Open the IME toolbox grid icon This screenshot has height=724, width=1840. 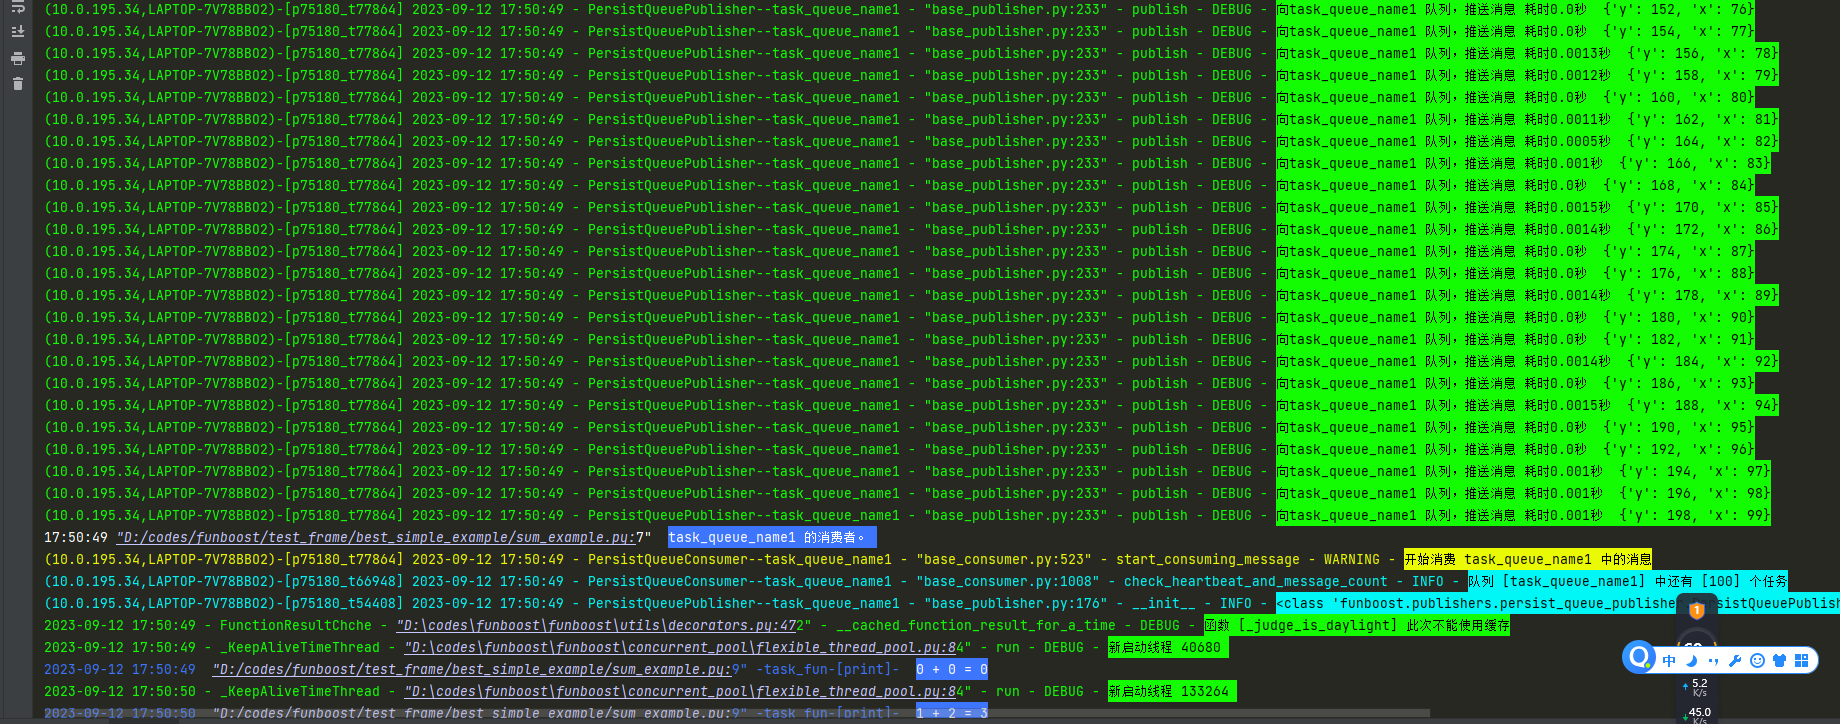click(x=1801, y=660)
